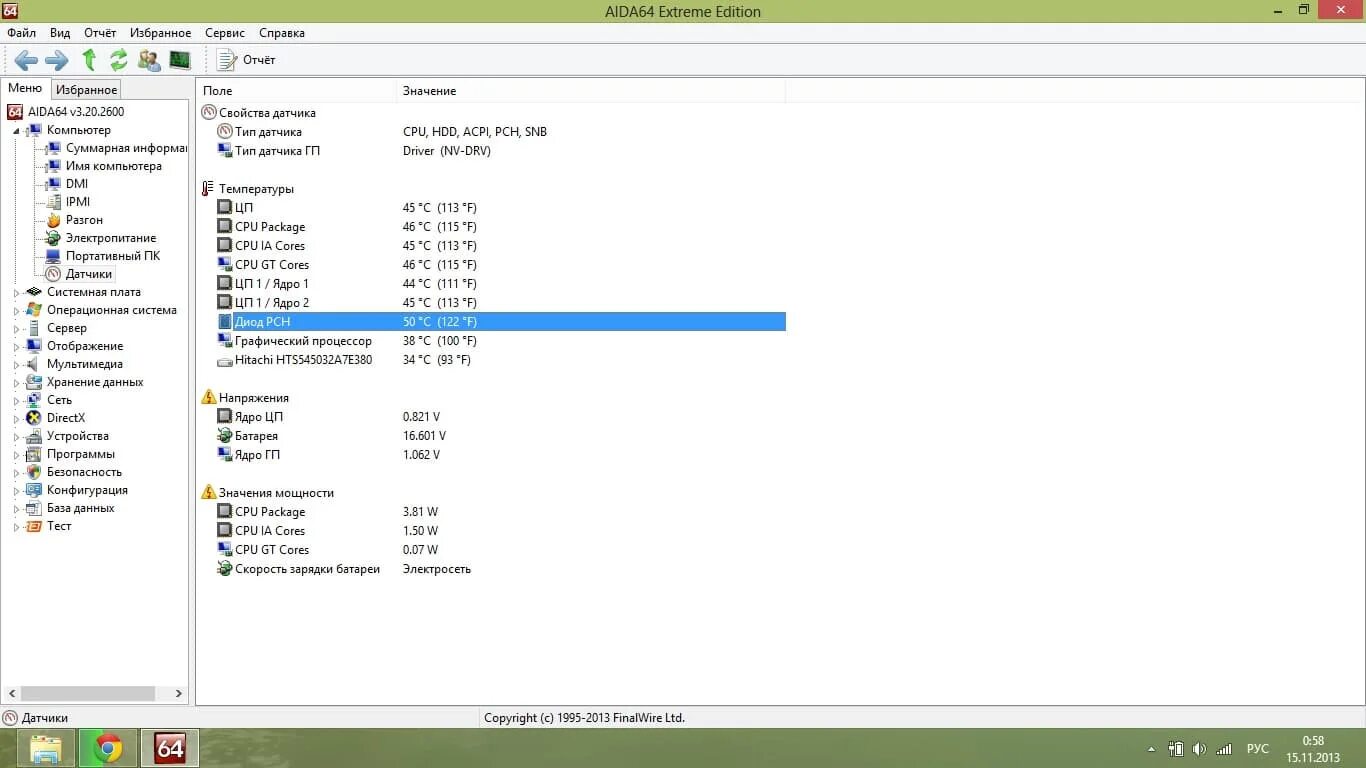This screenshot has height=768, width=1366.
Task: Click the sidebar horizontal scrollbar thumb
Action: [88, 693]
